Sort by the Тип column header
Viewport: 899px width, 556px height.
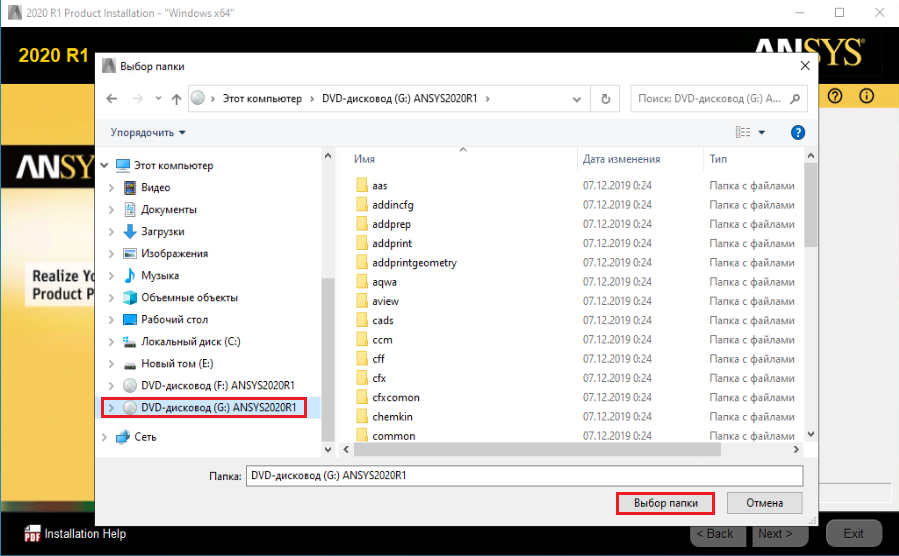(x=718, y=159)
